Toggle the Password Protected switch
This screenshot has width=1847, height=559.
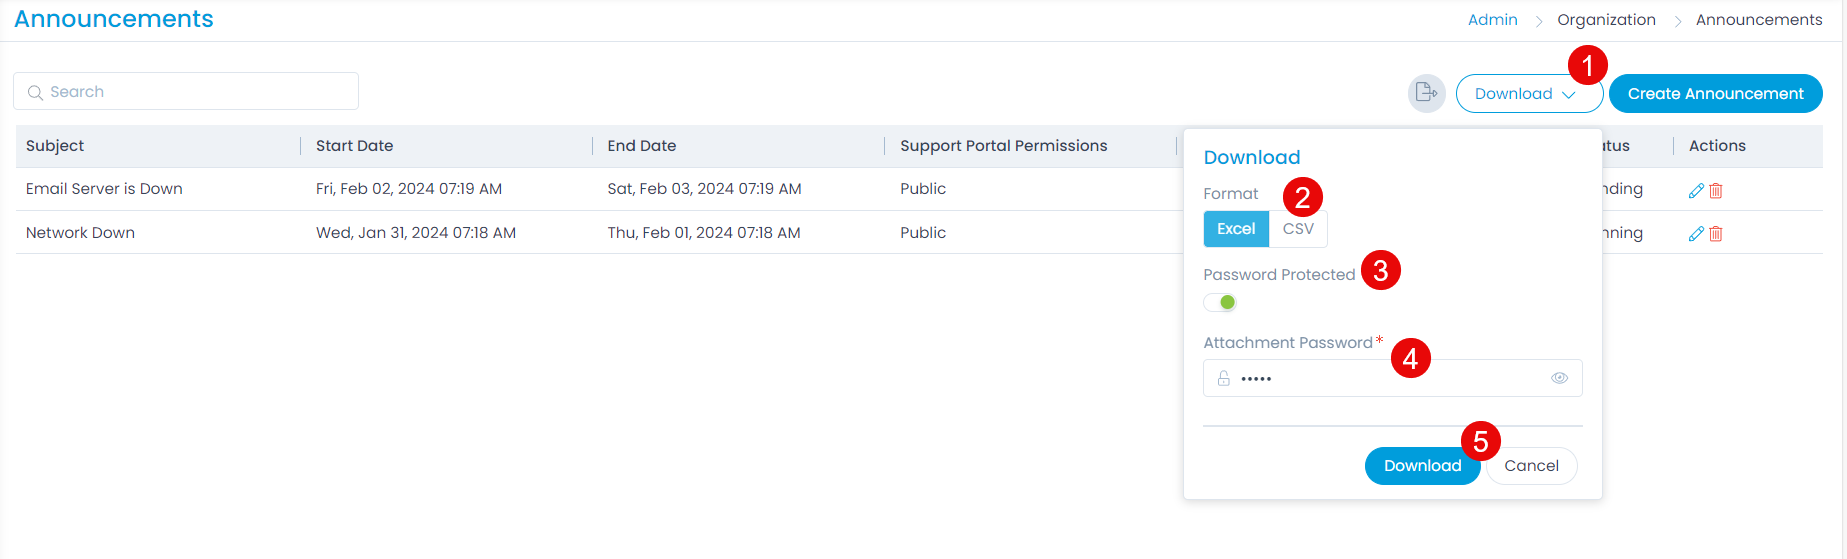click(1221, 302)
